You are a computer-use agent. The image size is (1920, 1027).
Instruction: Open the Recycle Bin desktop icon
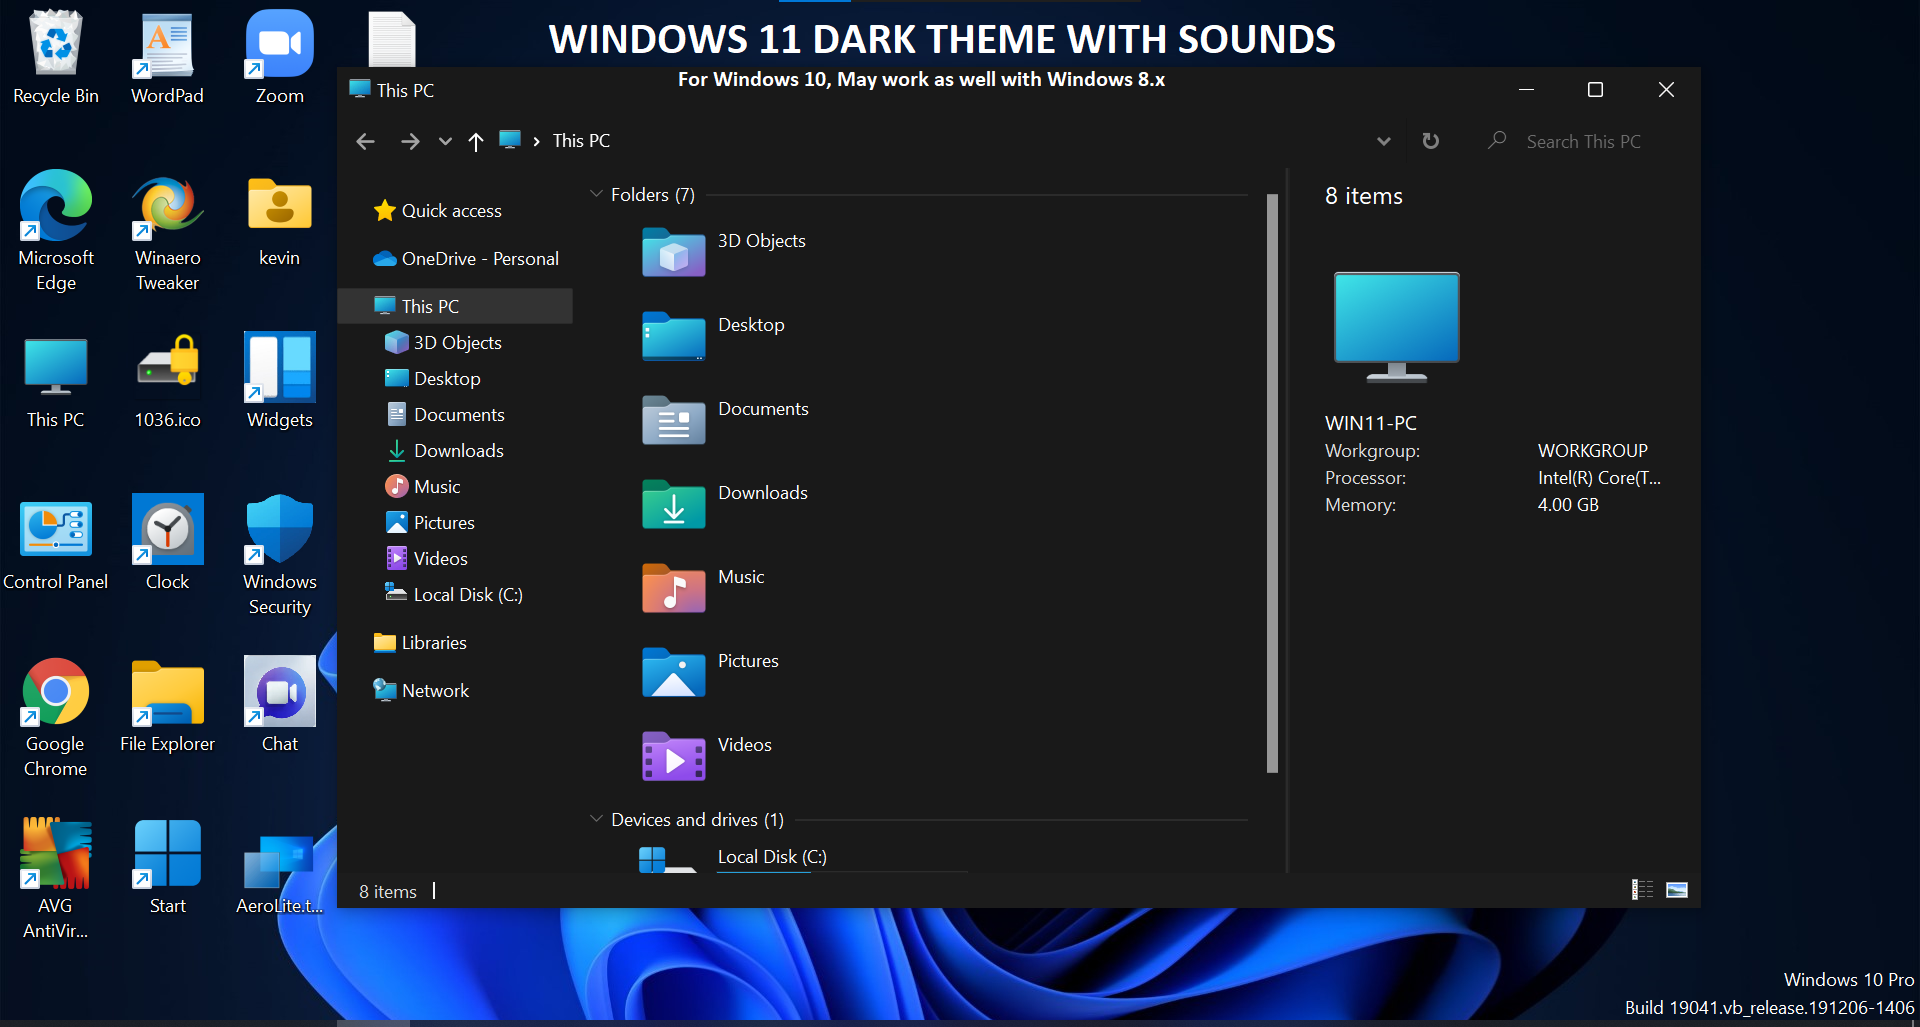pyautogui.click(x=56, y=57)
